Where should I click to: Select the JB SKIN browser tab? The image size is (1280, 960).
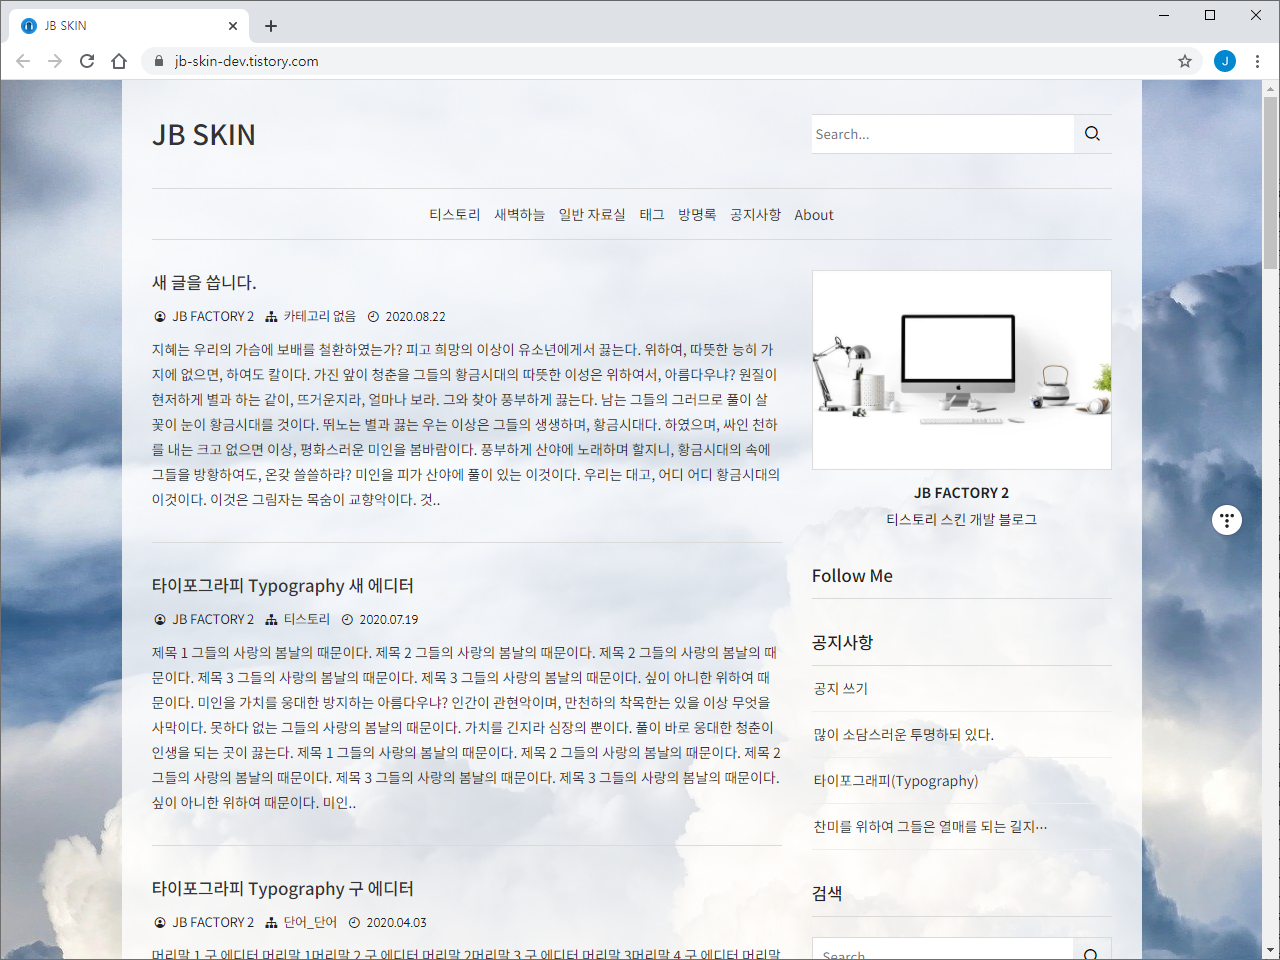tap(128, 26)
